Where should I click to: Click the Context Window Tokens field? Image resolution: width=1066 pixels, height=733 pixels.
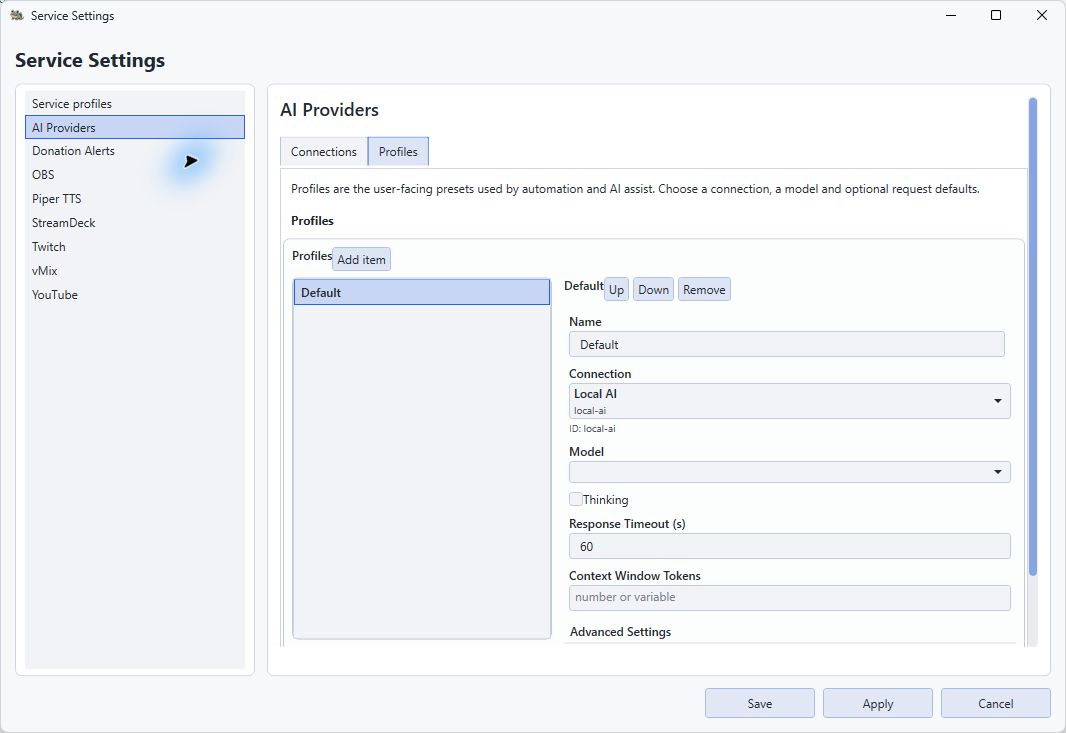pyautogui.click(x=789, y=598)
